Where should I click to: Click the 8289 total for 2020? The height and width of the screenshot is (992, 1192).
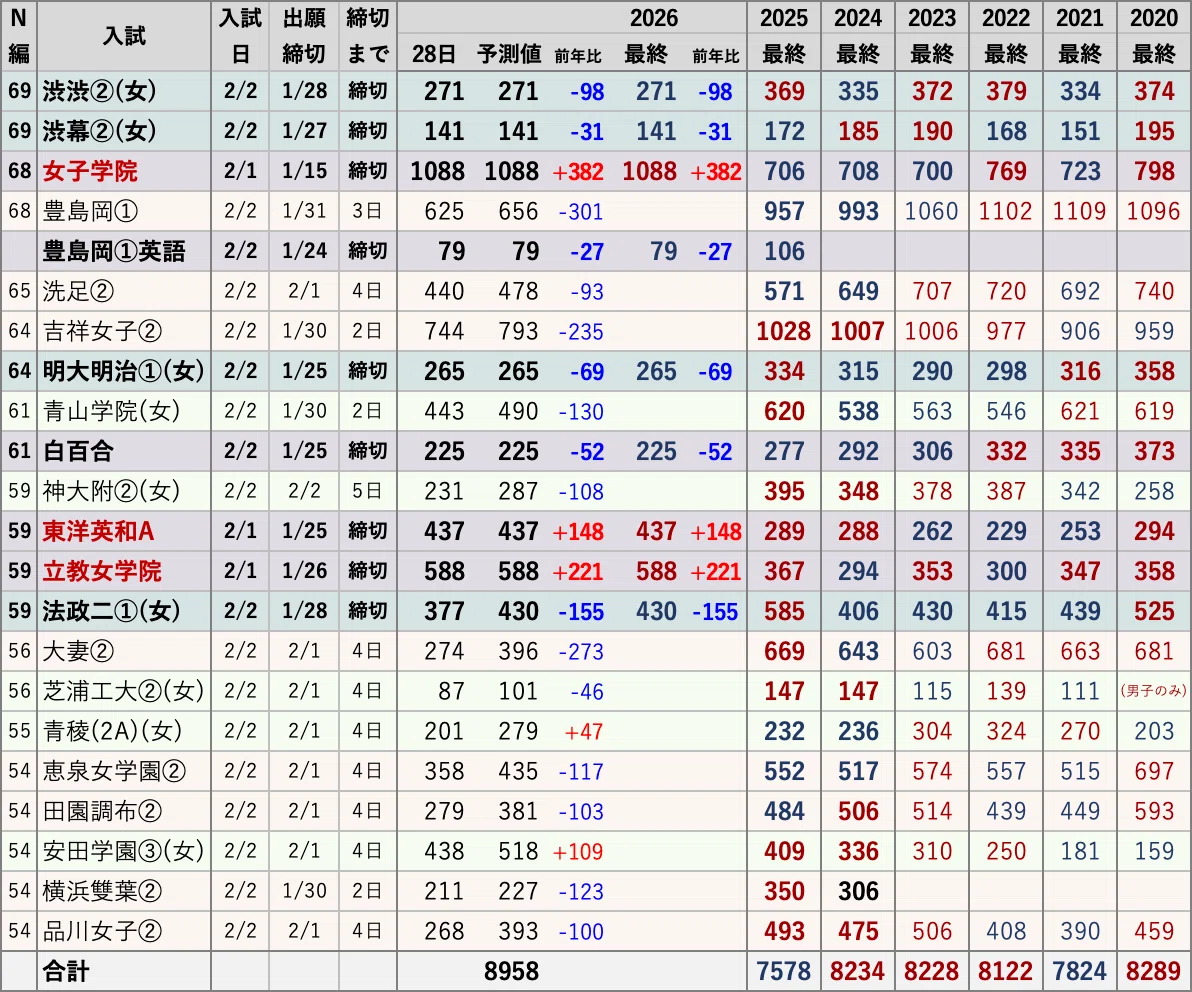click(1154, 971)
